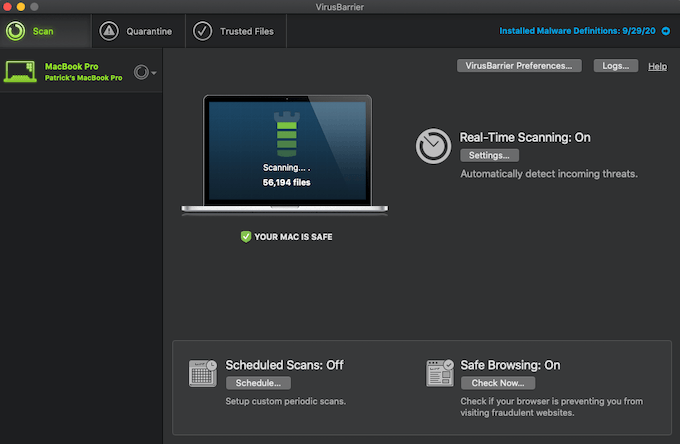680x444 pixels.
Task: Click the Safe Browsing: On heading
Action: 510,365
